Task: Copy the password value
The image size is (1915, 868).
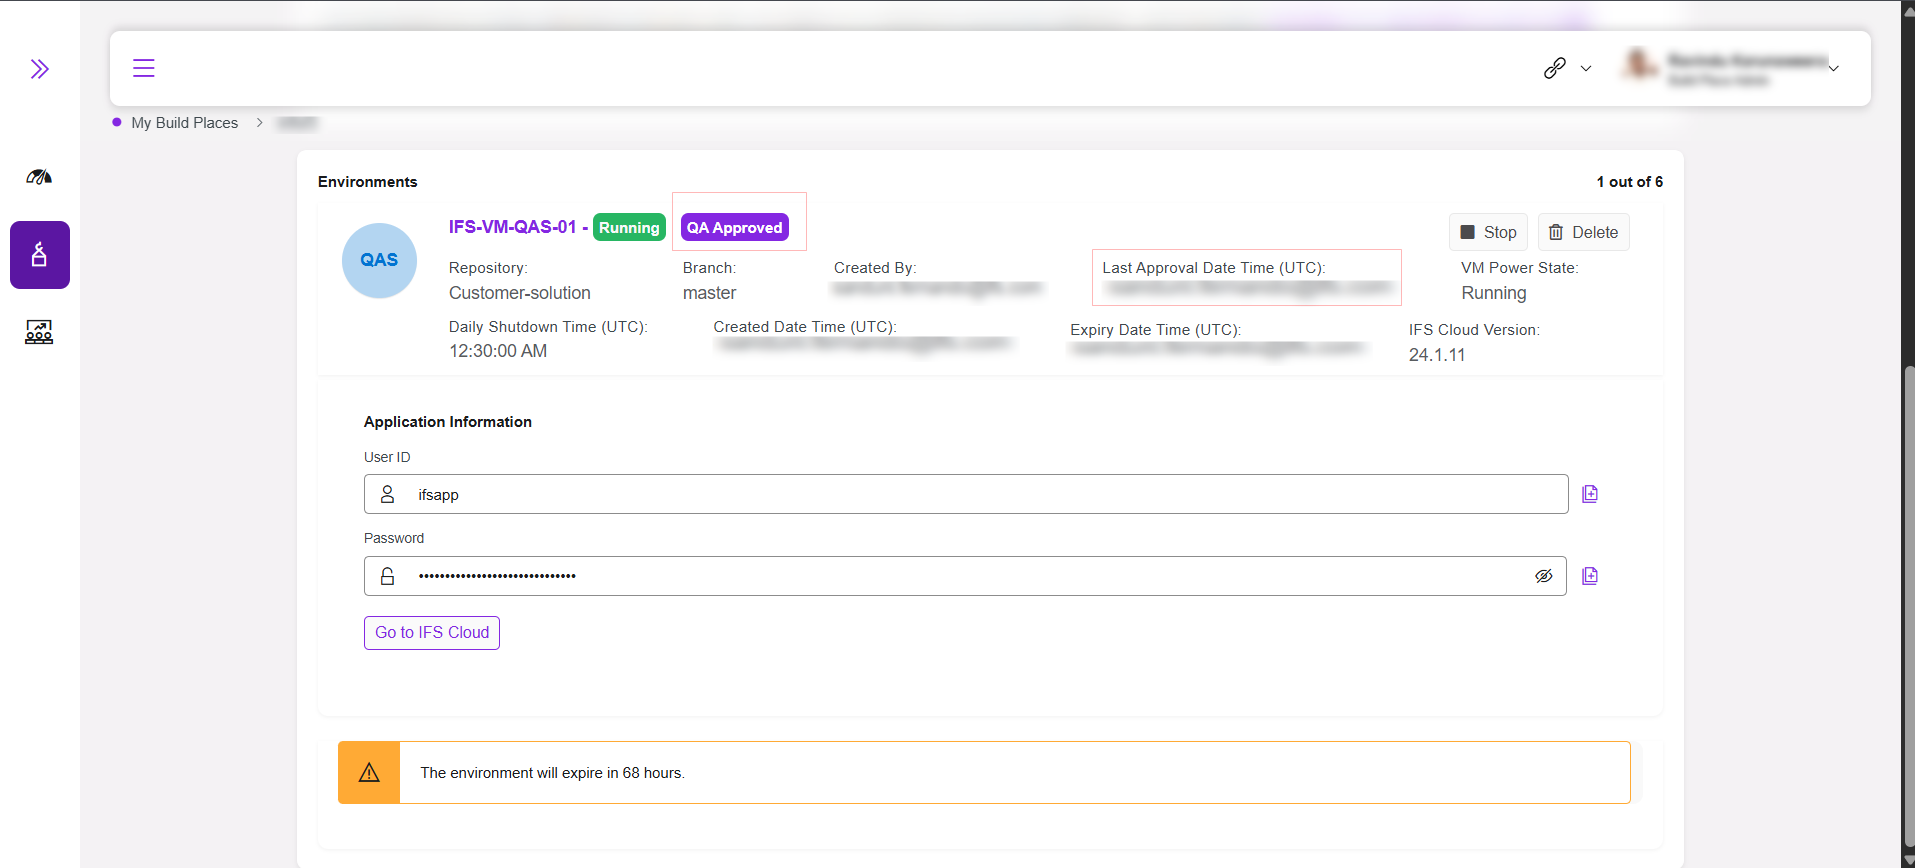Action: click(x=1590, y=576)
